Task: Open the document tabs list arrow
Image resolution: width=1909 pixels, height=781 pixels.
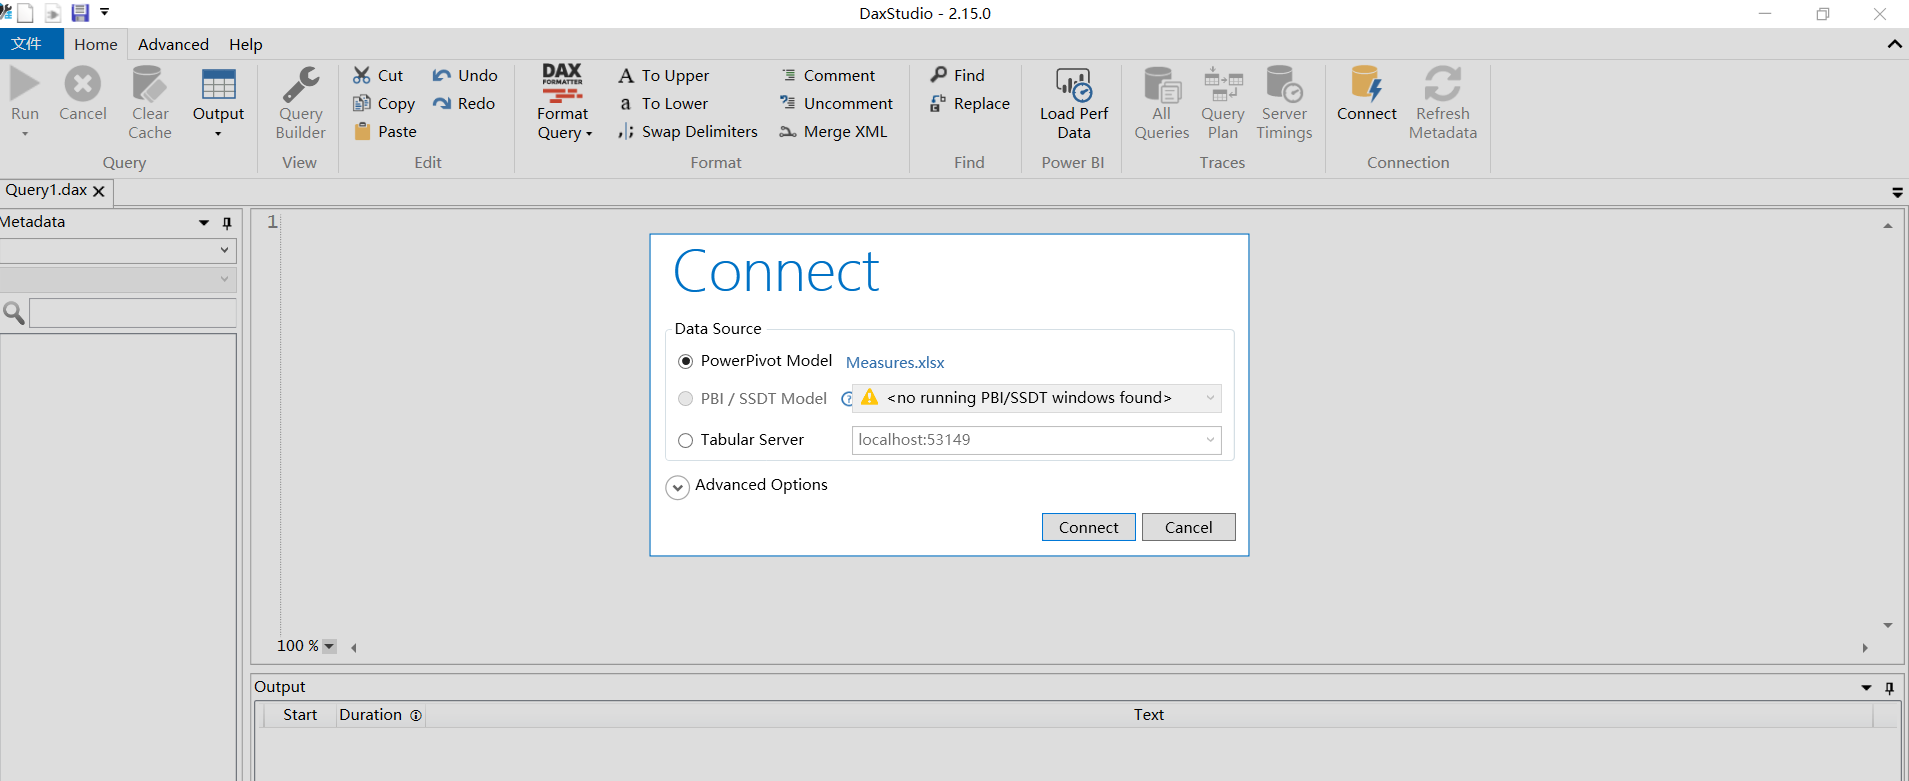Action: point(1896,192)
